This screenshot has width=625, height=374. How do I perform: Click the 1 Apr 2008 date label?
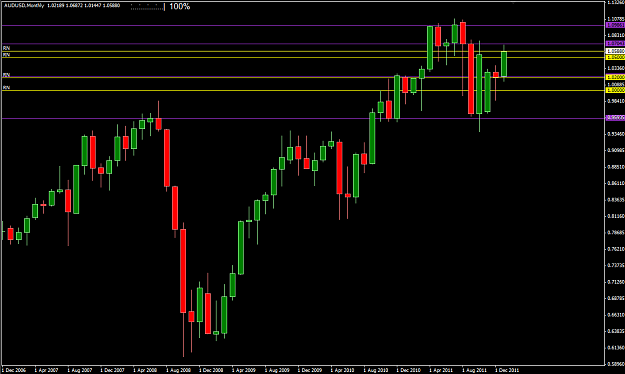[145, 370]
